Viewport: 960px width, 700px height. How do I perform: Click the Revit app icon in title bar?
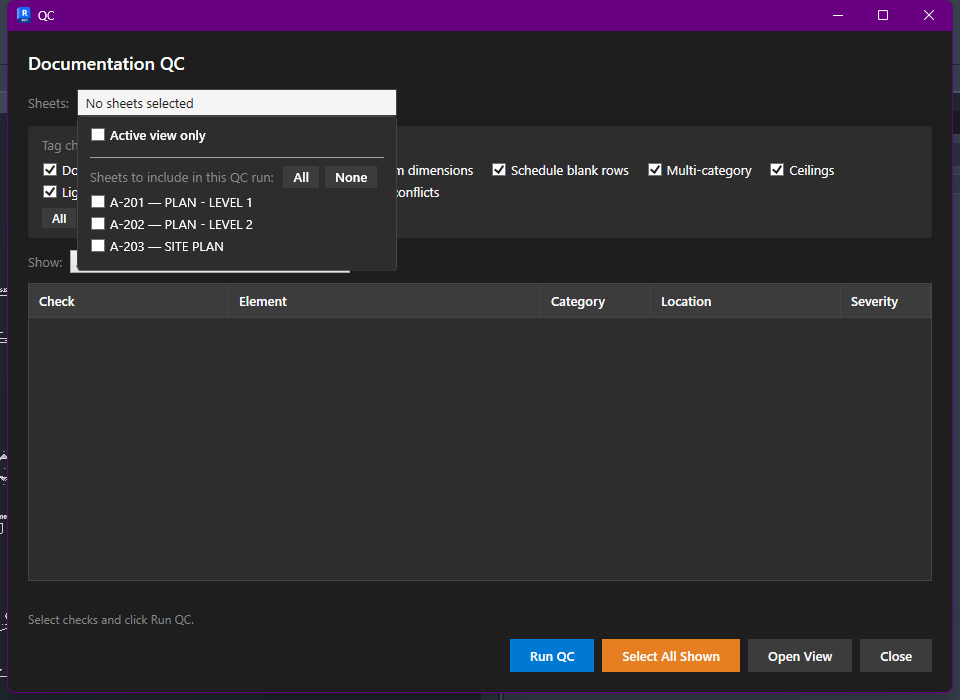coord(23,15)
